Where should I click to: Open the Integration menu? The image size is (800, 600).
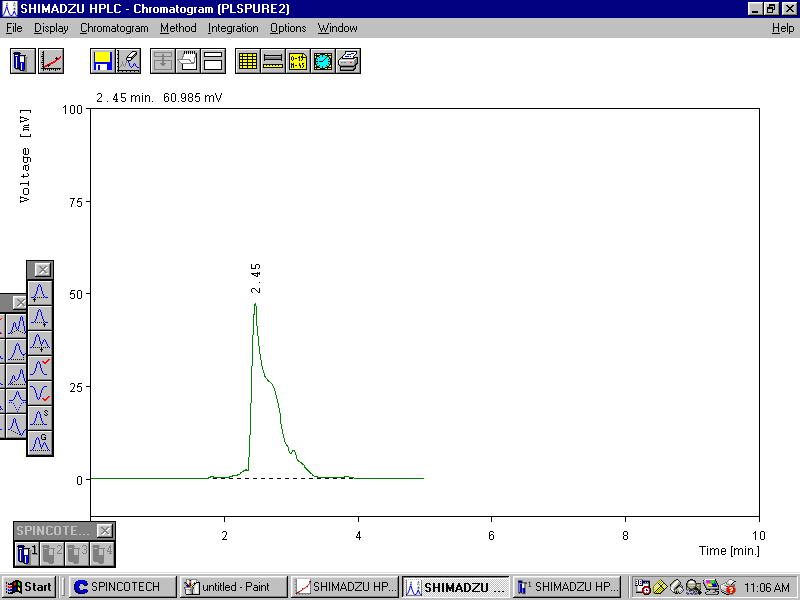[233, 28]
